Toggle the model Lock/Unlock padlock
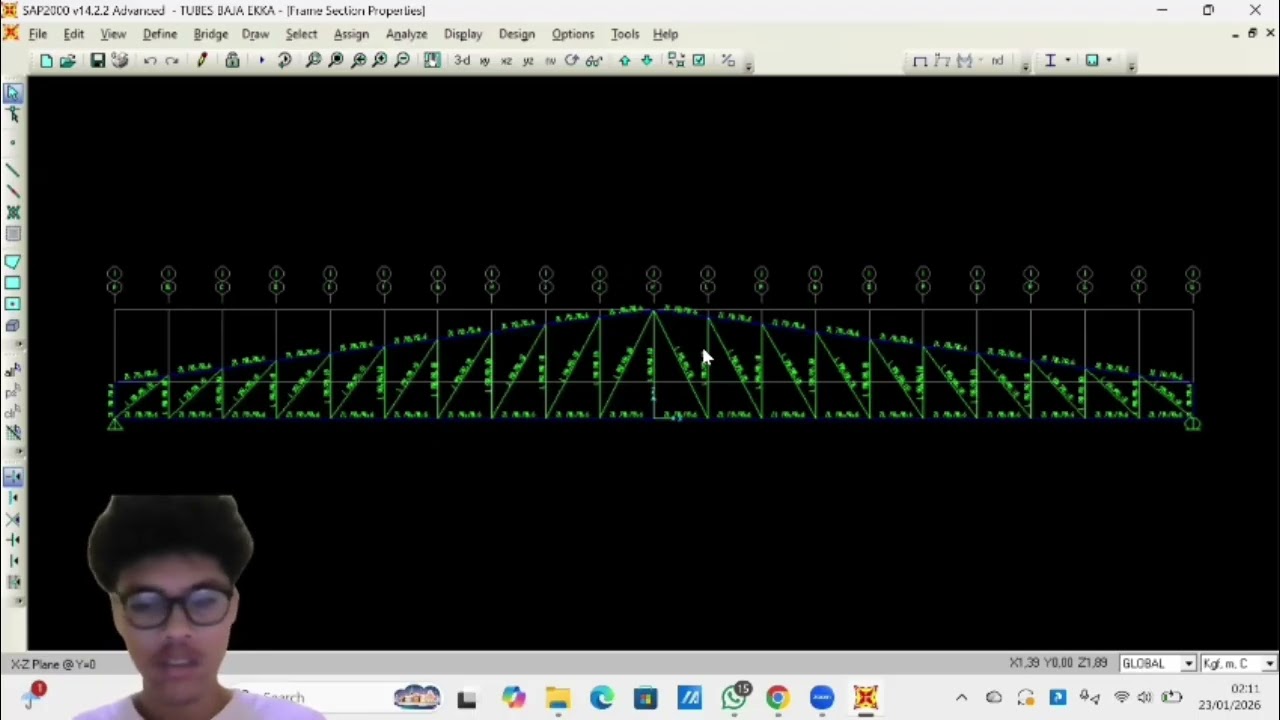1280x720 pixels. click(x=232, y=61)
